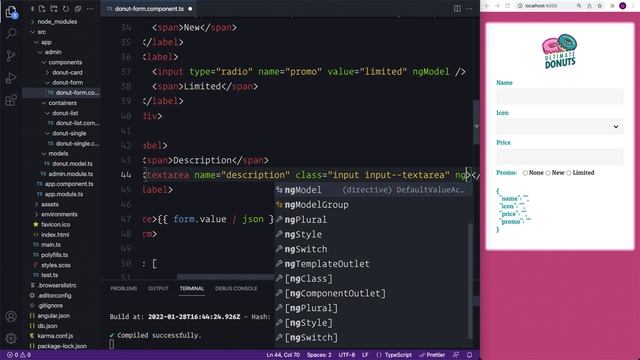Image resolution: width=640 pixels, height=360 pixels.
Task: Open package-lock.json in explorer
Action: point(61,346)
